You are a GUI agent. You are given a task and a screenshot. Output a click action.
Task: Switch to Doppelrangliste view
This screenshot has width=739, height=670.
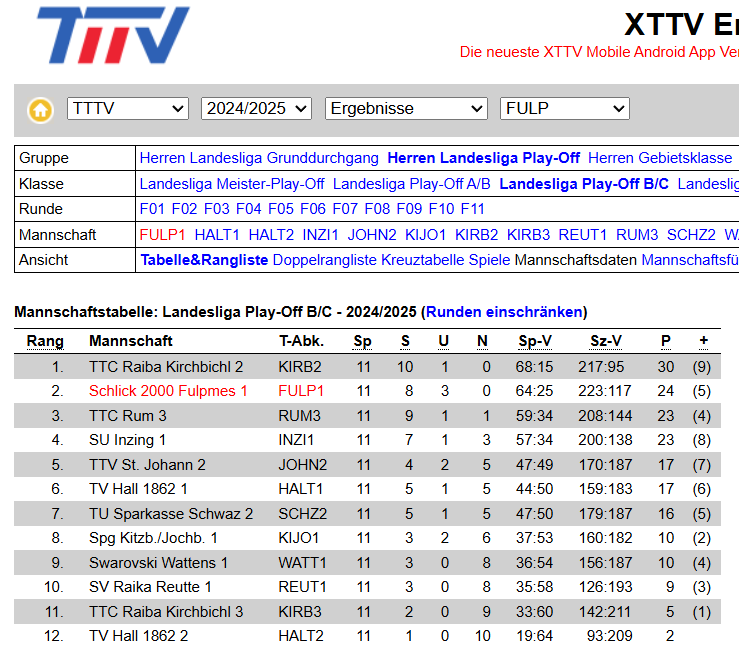tap(325, 260)
